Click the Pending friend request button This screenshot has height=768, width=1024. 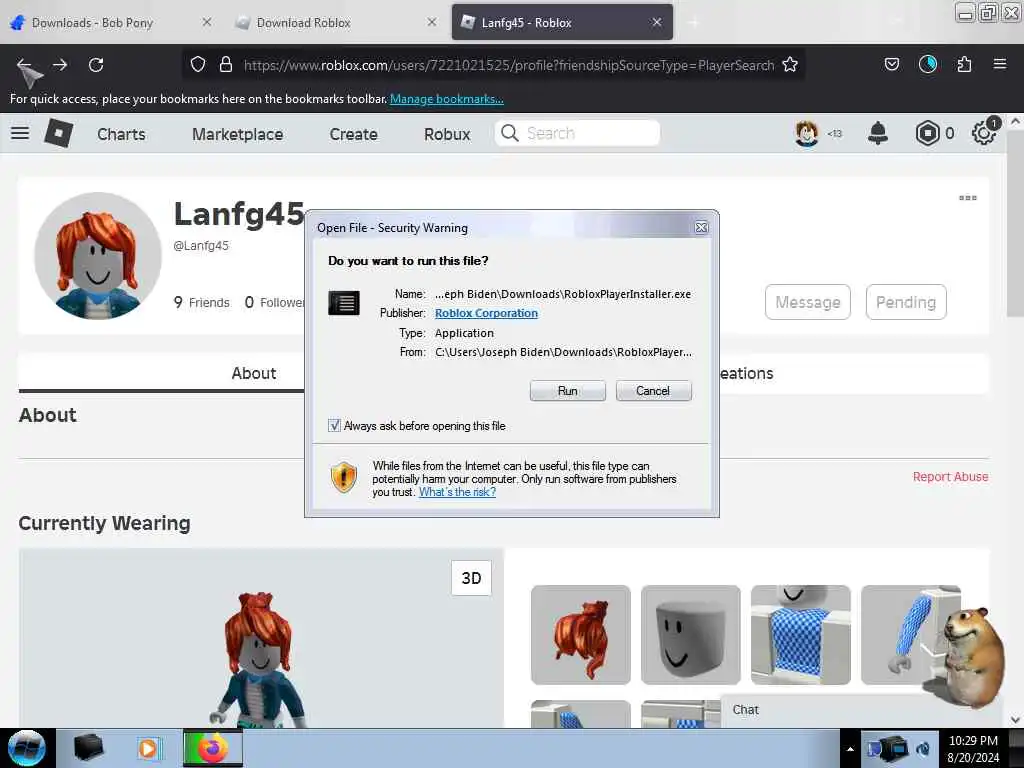(906, 302)
